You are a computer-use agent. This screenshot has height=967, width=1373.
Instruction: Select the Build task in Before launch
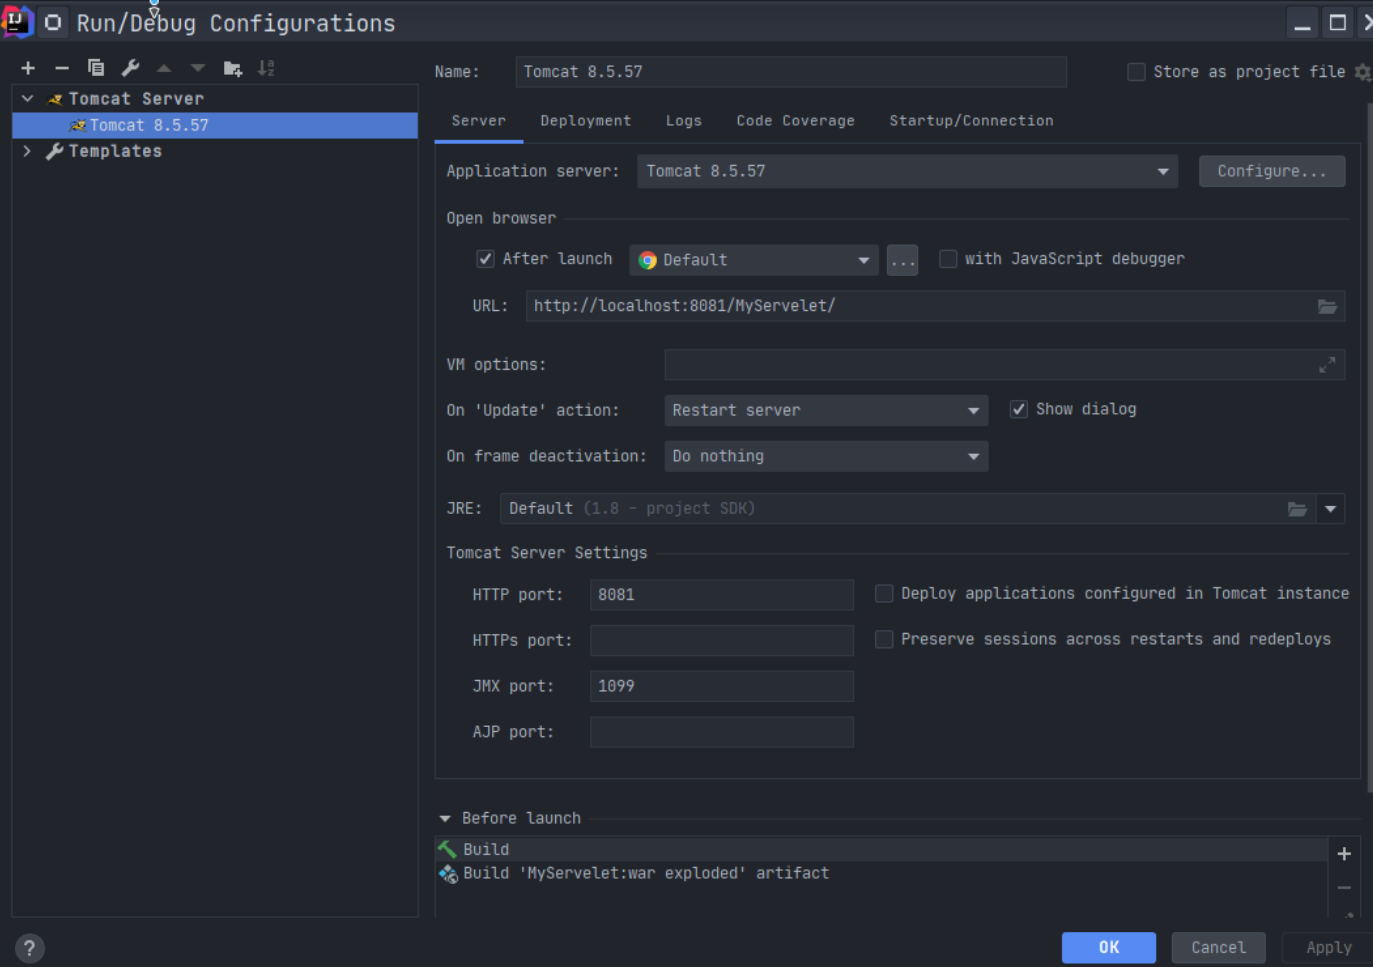point(881,849)
